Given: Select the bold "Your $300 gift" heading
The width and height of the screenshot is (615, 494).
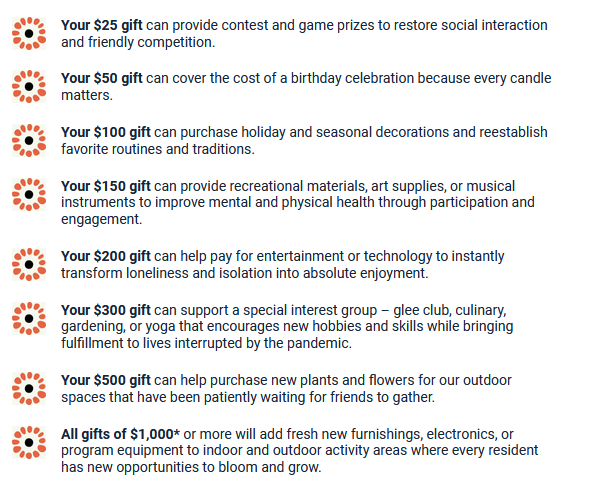Looking at the screenshot, I should (106, 310).
